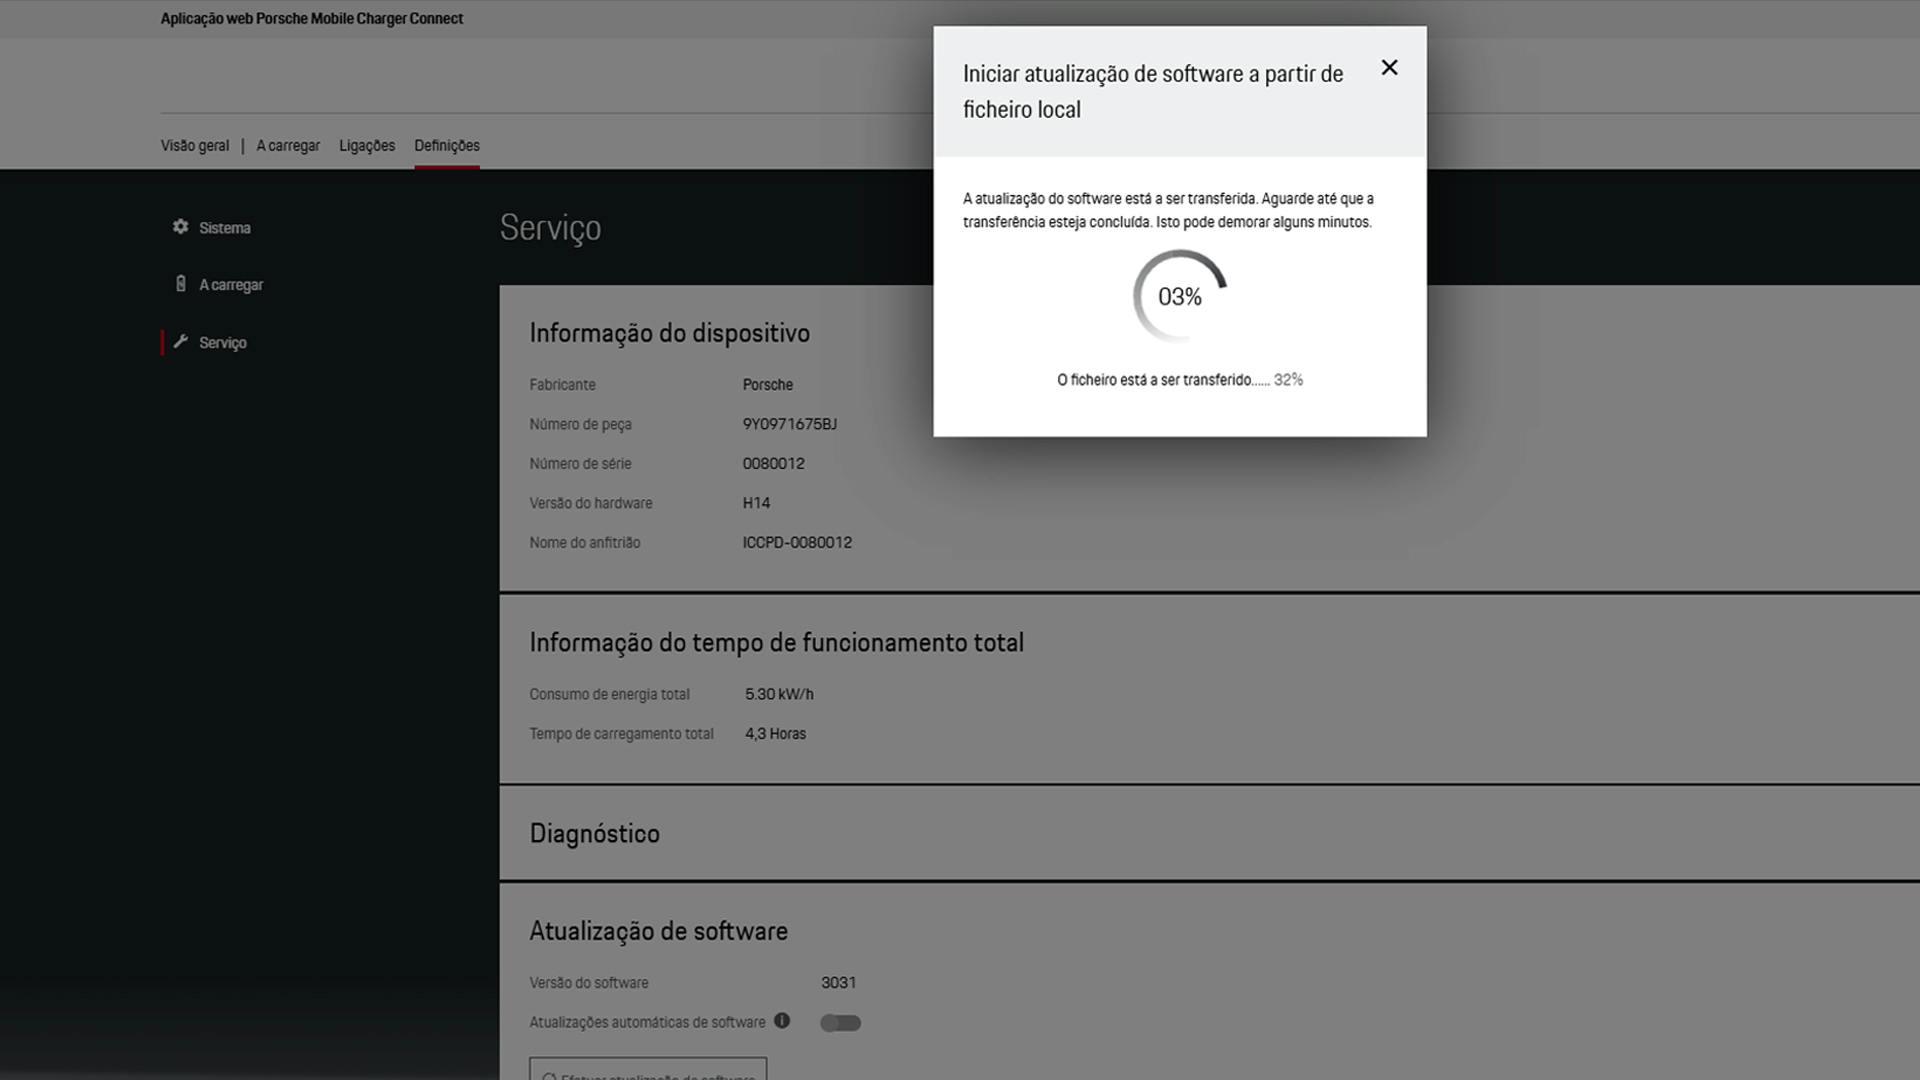Click the Informação do tempo de funcionamento total heading
The width and height of the screenshot is (1920, 1080).
777,643
